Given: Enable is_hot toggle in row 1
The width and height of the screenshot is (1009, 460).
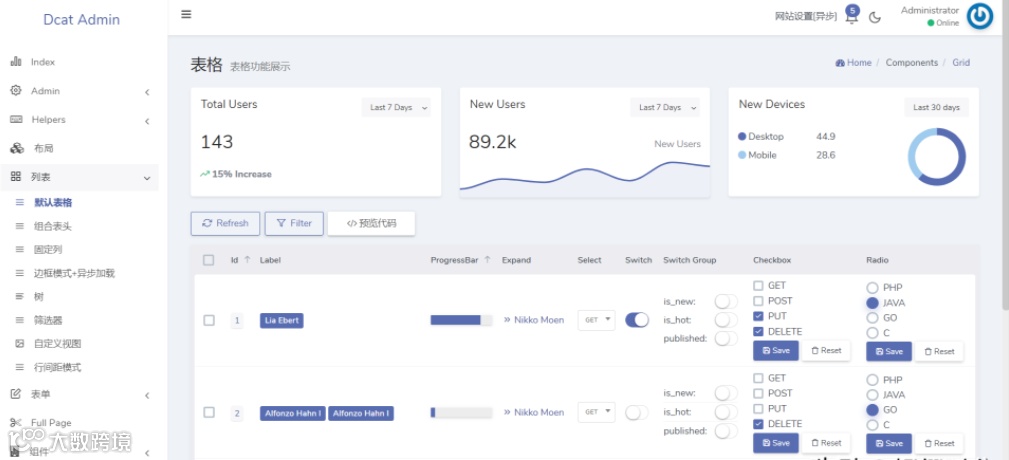Looking at the screenshot, I should (x=727, y=320).
